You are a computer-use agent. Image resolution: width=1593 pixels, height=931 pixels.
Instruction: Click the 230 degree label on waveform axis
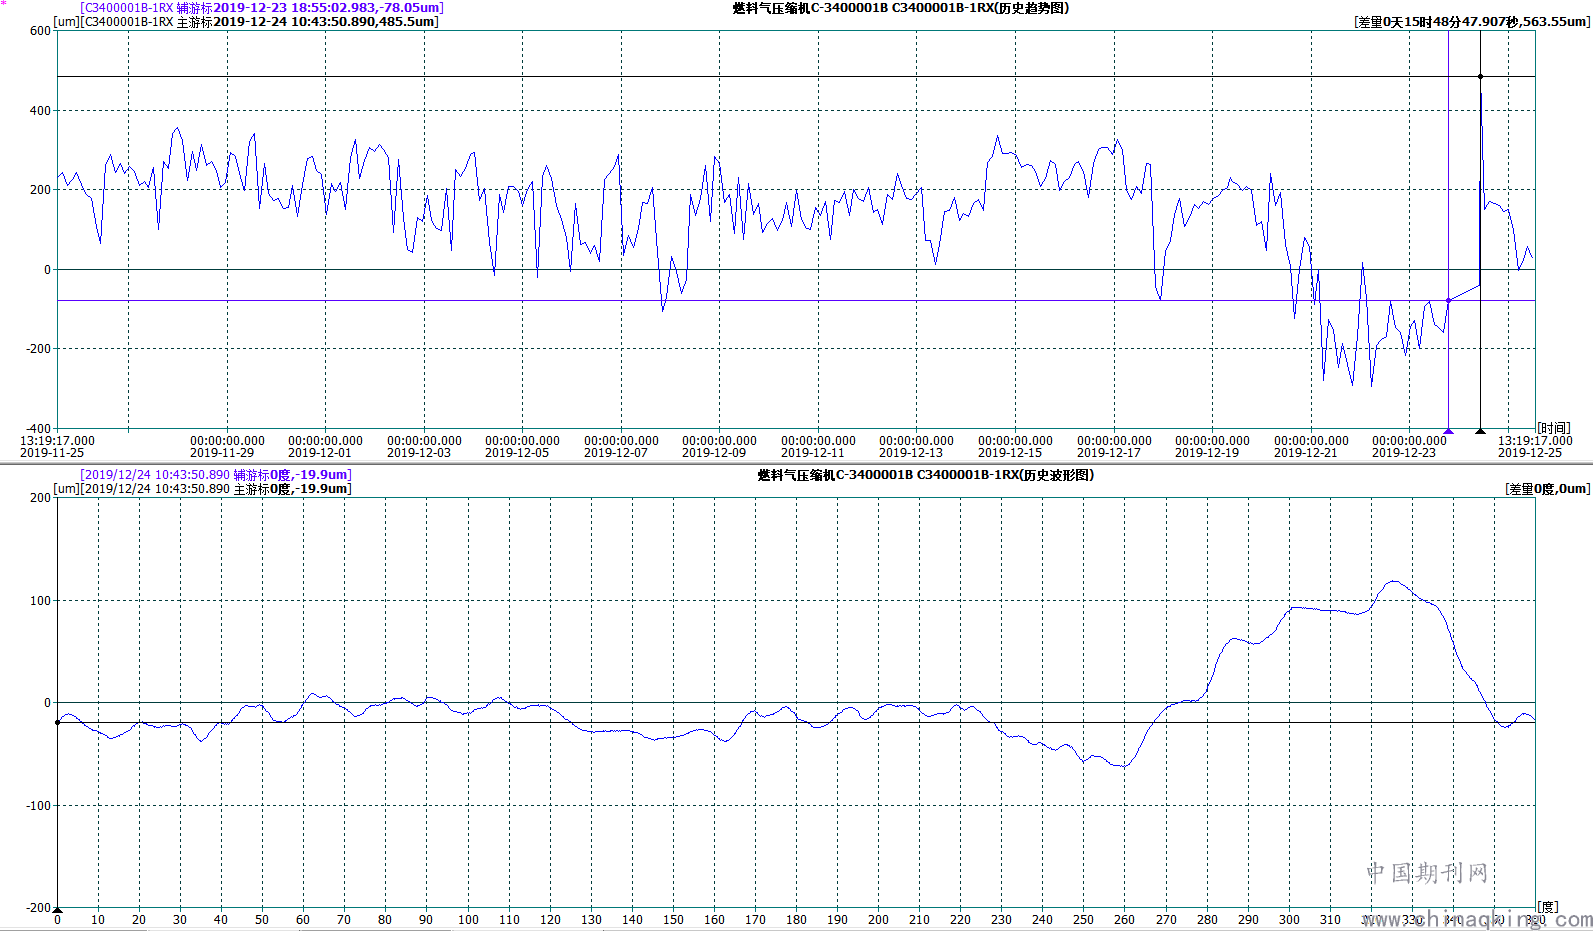click(x=1001, y=920)
